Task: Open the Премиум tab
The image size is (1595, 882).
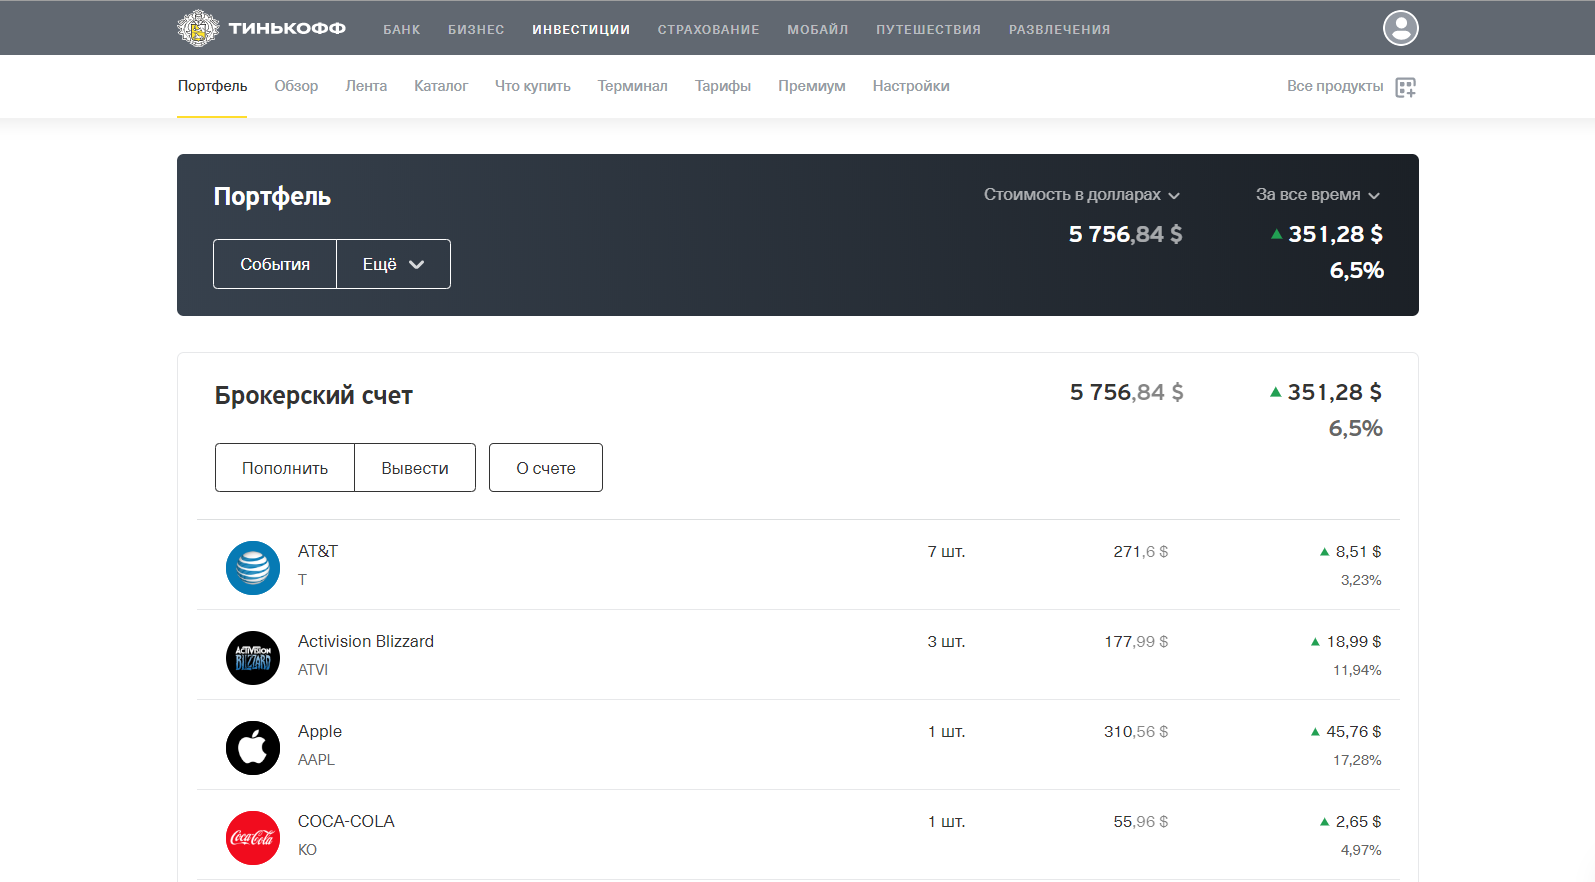Action: [812, 86]
